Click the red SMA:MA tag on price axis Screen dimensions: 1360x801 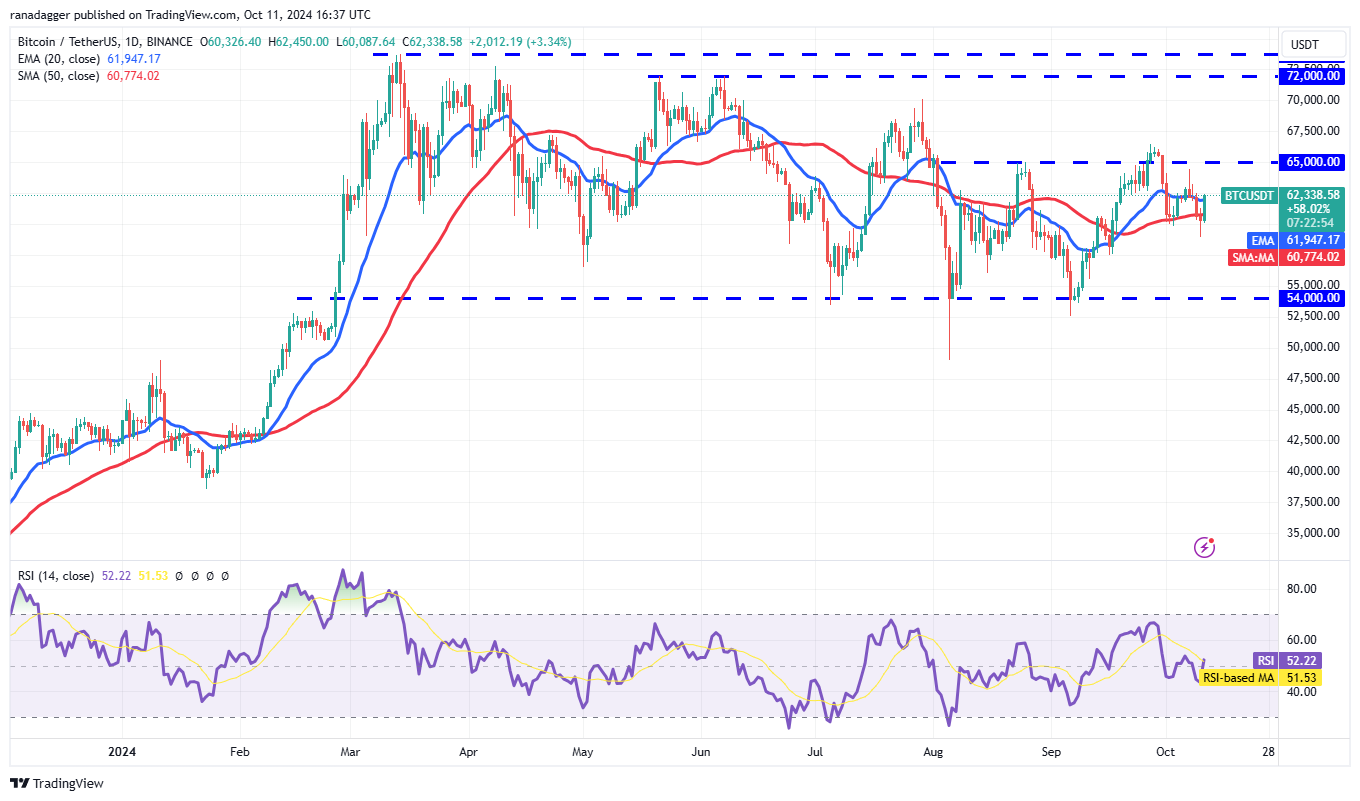[x=1254, y=257]
